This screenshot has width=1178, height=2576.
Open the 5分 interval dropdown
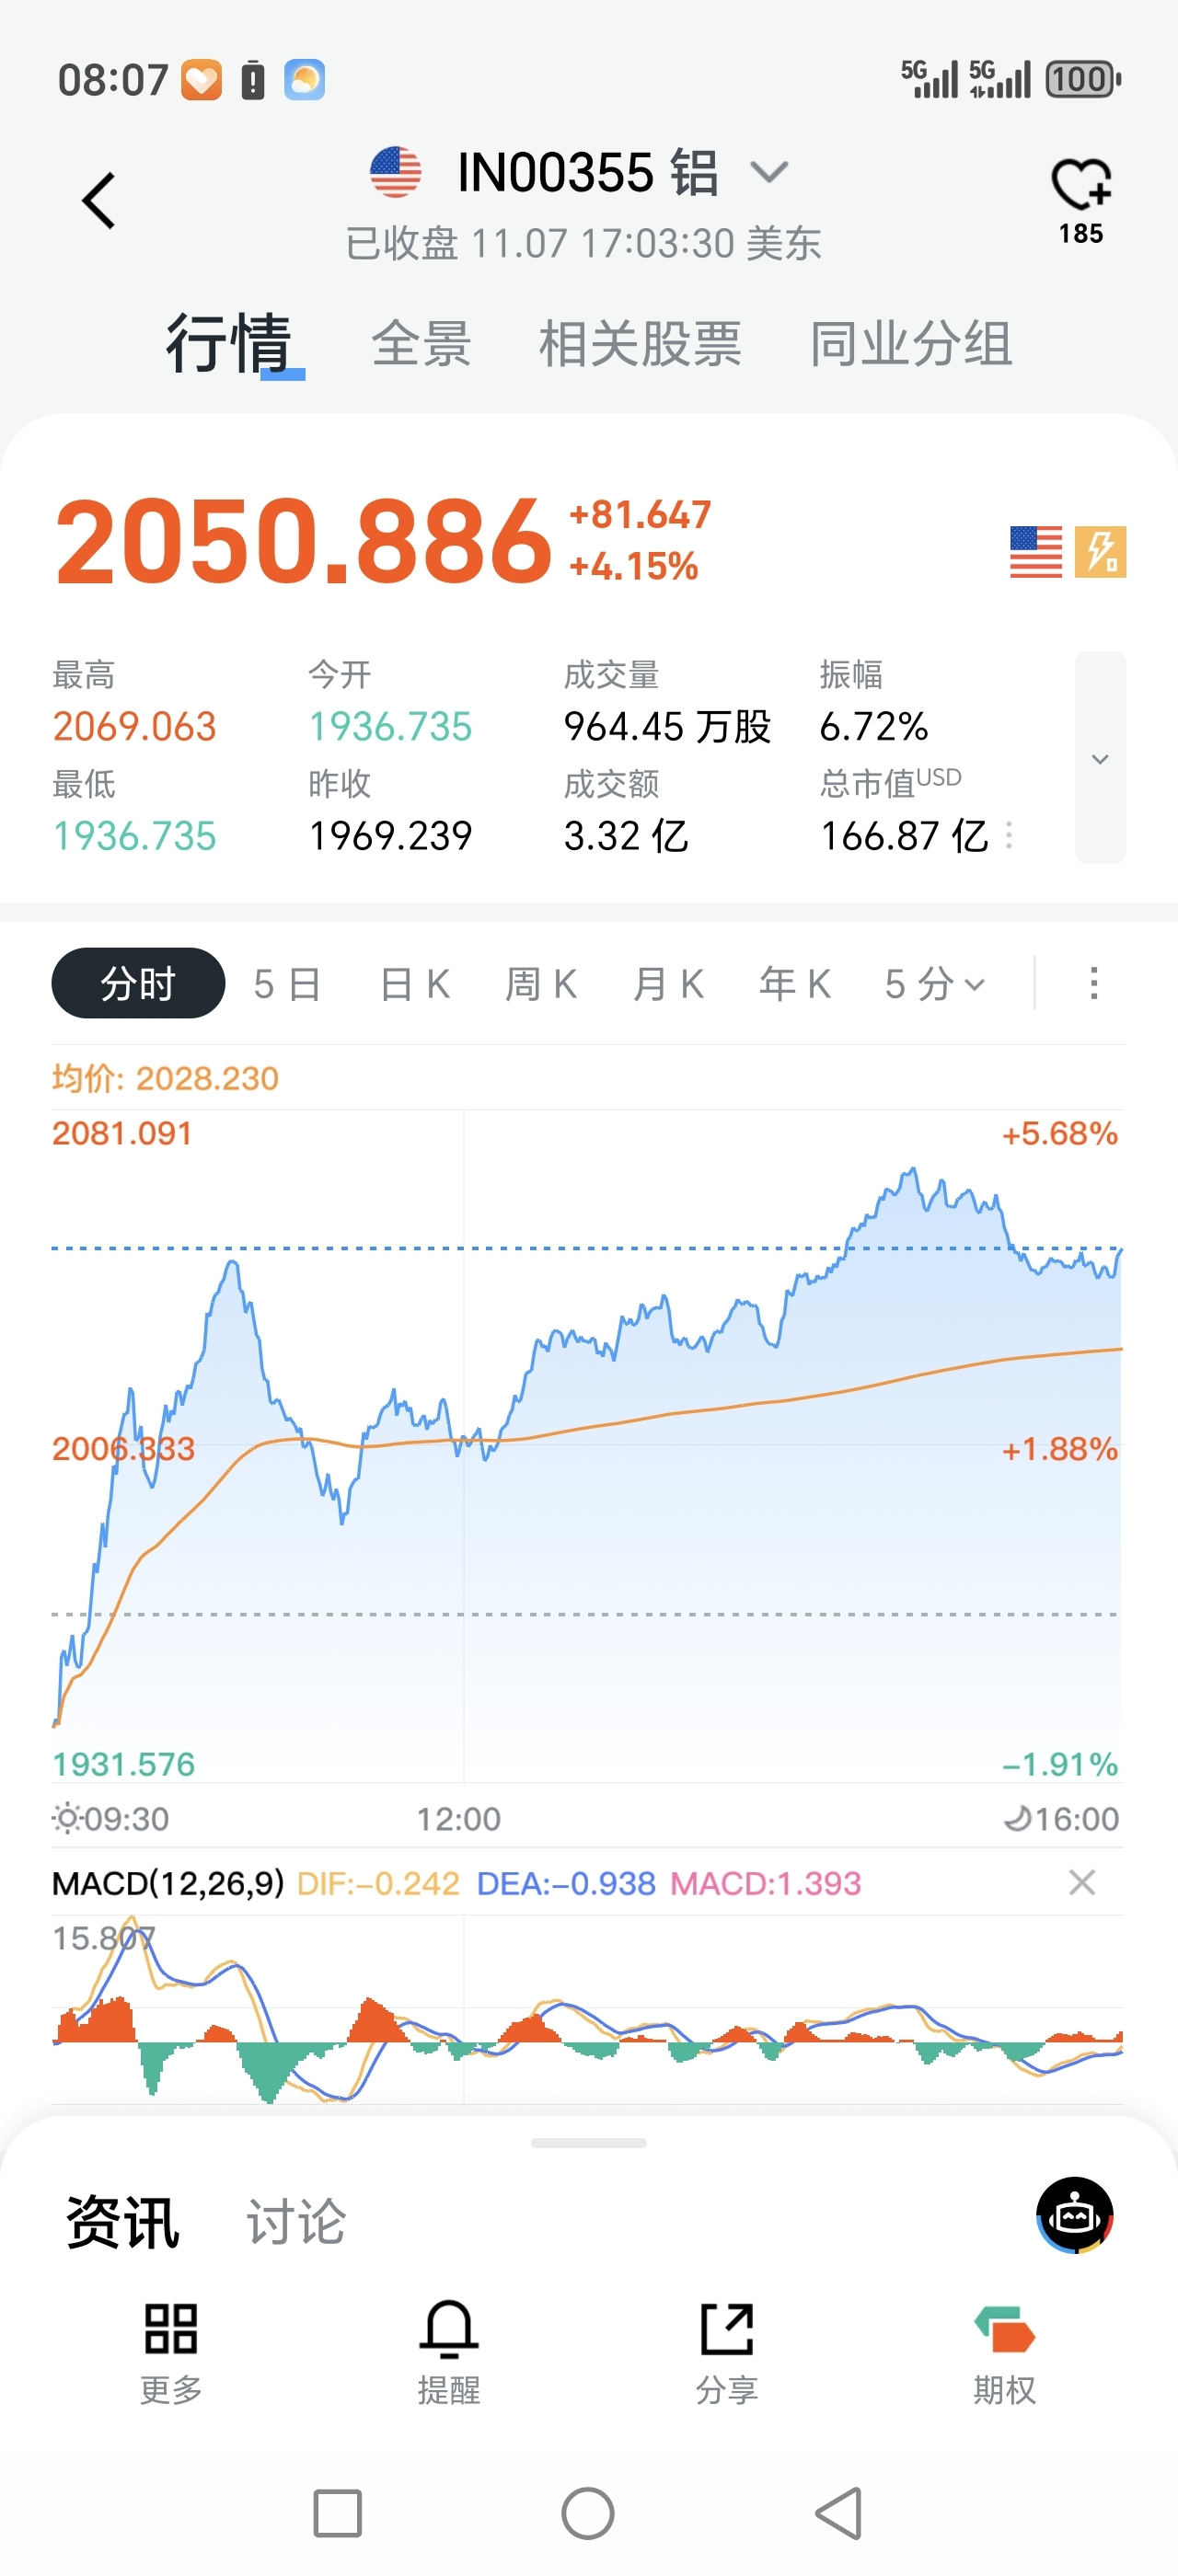(x=935, y=984)
